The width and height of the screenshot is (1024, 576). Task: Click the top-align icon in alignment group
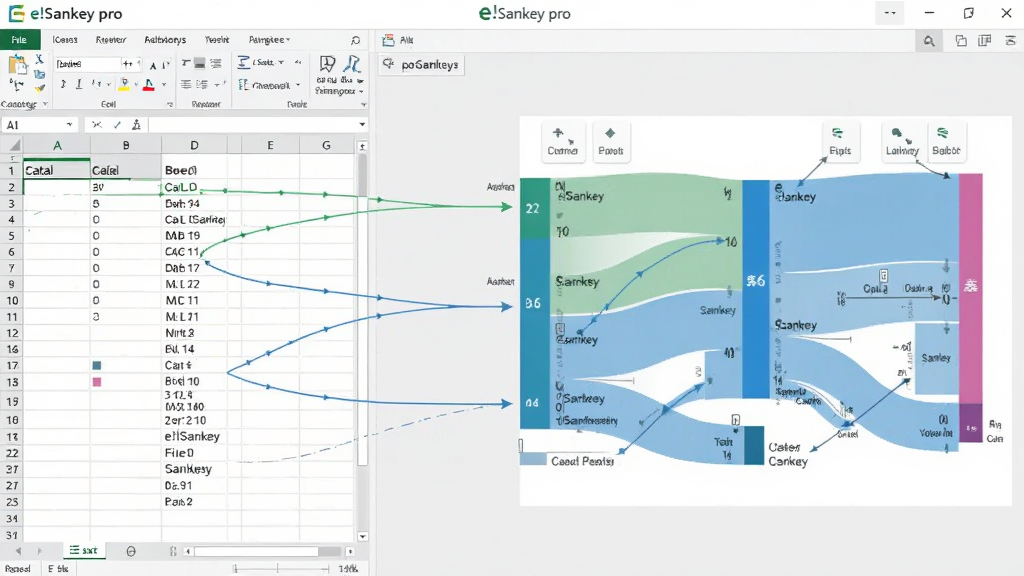click(186, 63)
